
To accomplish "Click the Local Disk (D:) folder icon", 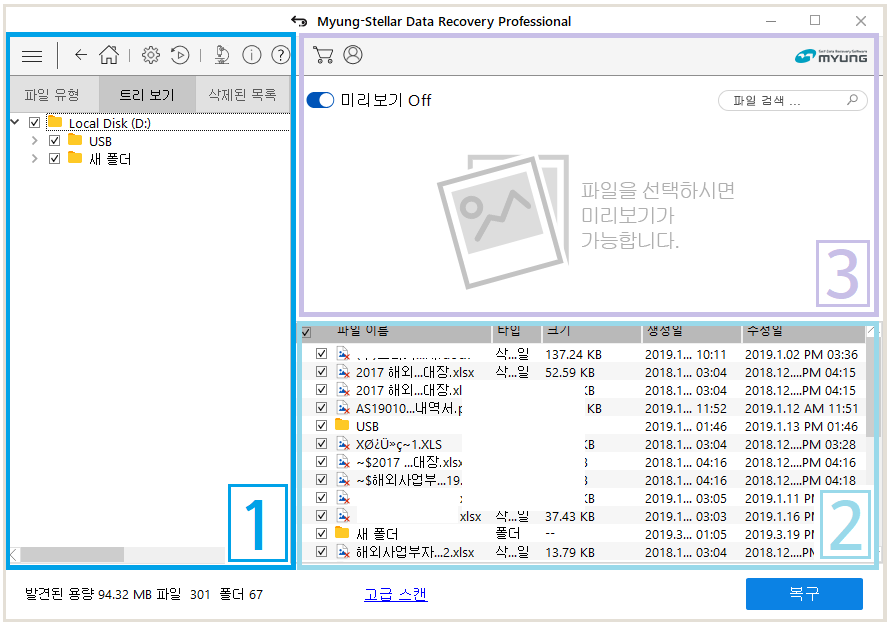I will (55, 122).
